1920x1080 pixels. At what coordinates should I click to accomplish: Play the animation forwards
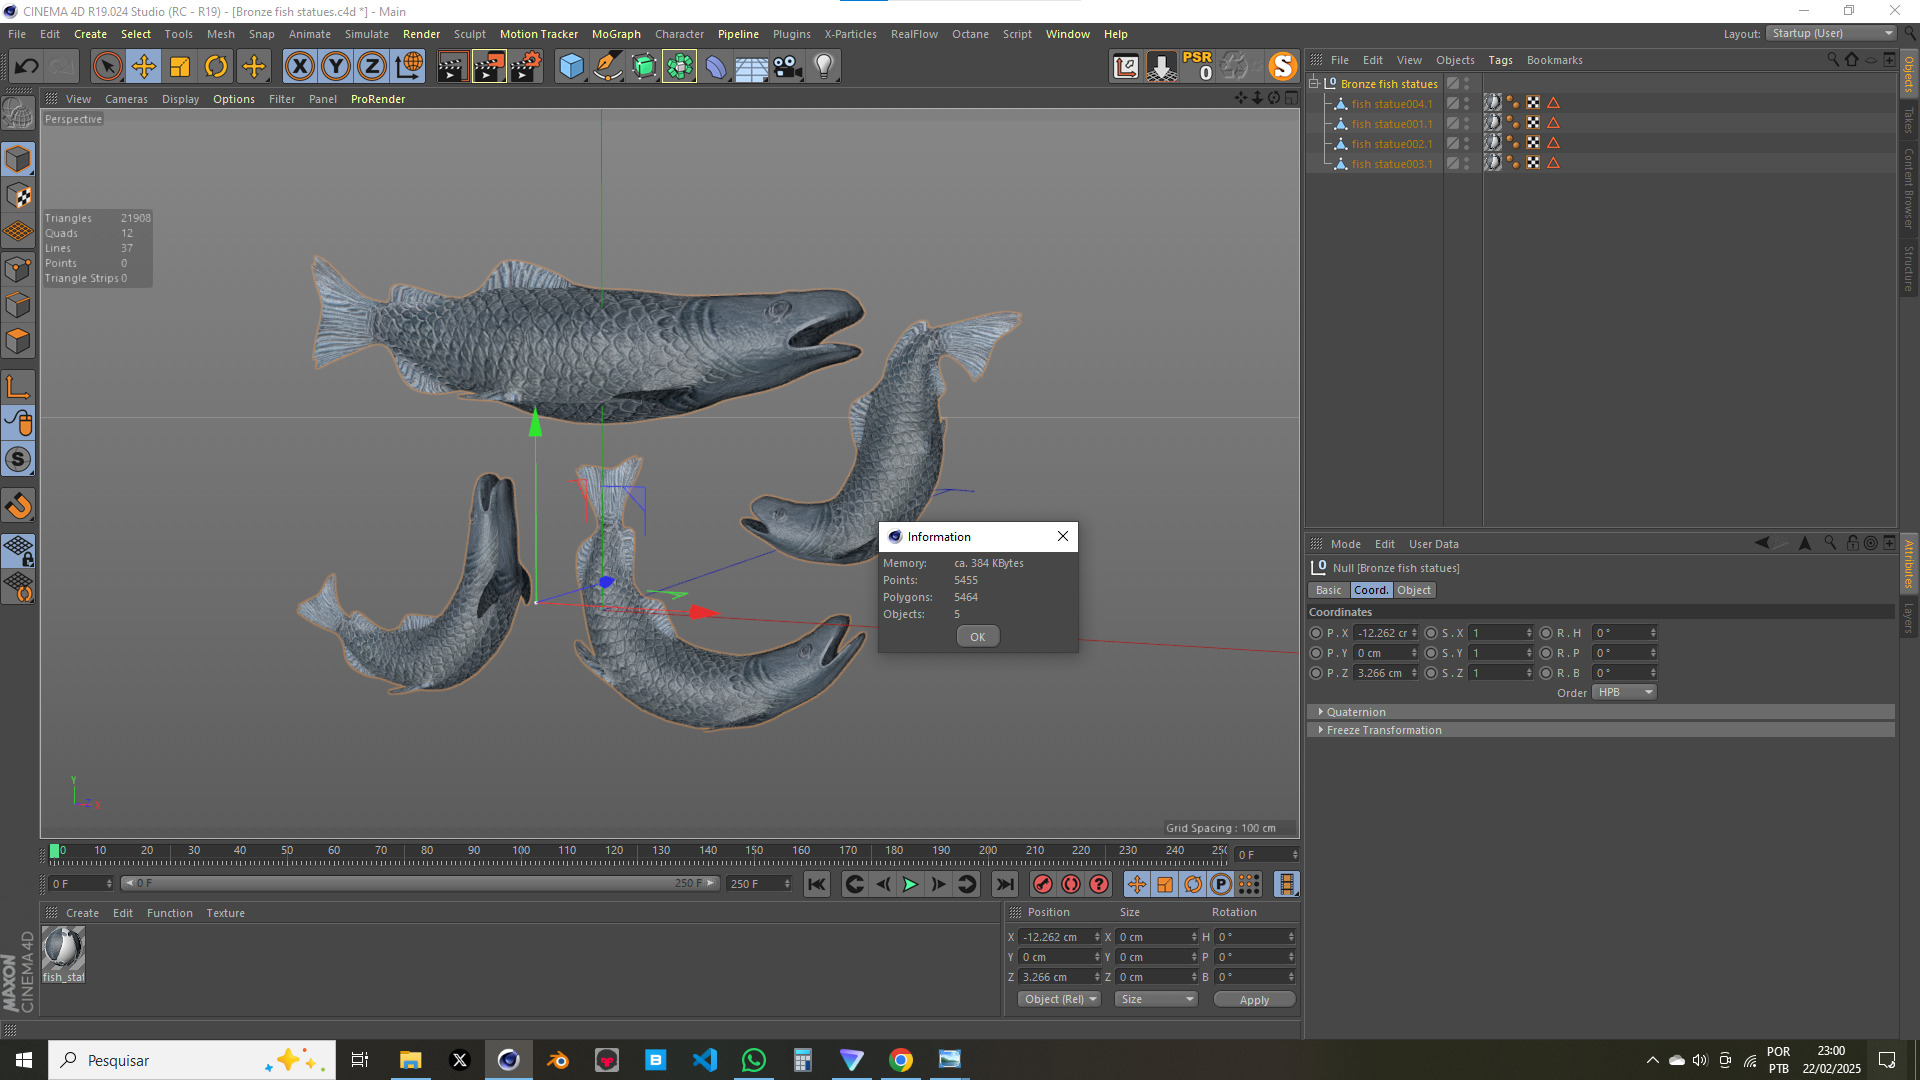[x=910, y=884]
